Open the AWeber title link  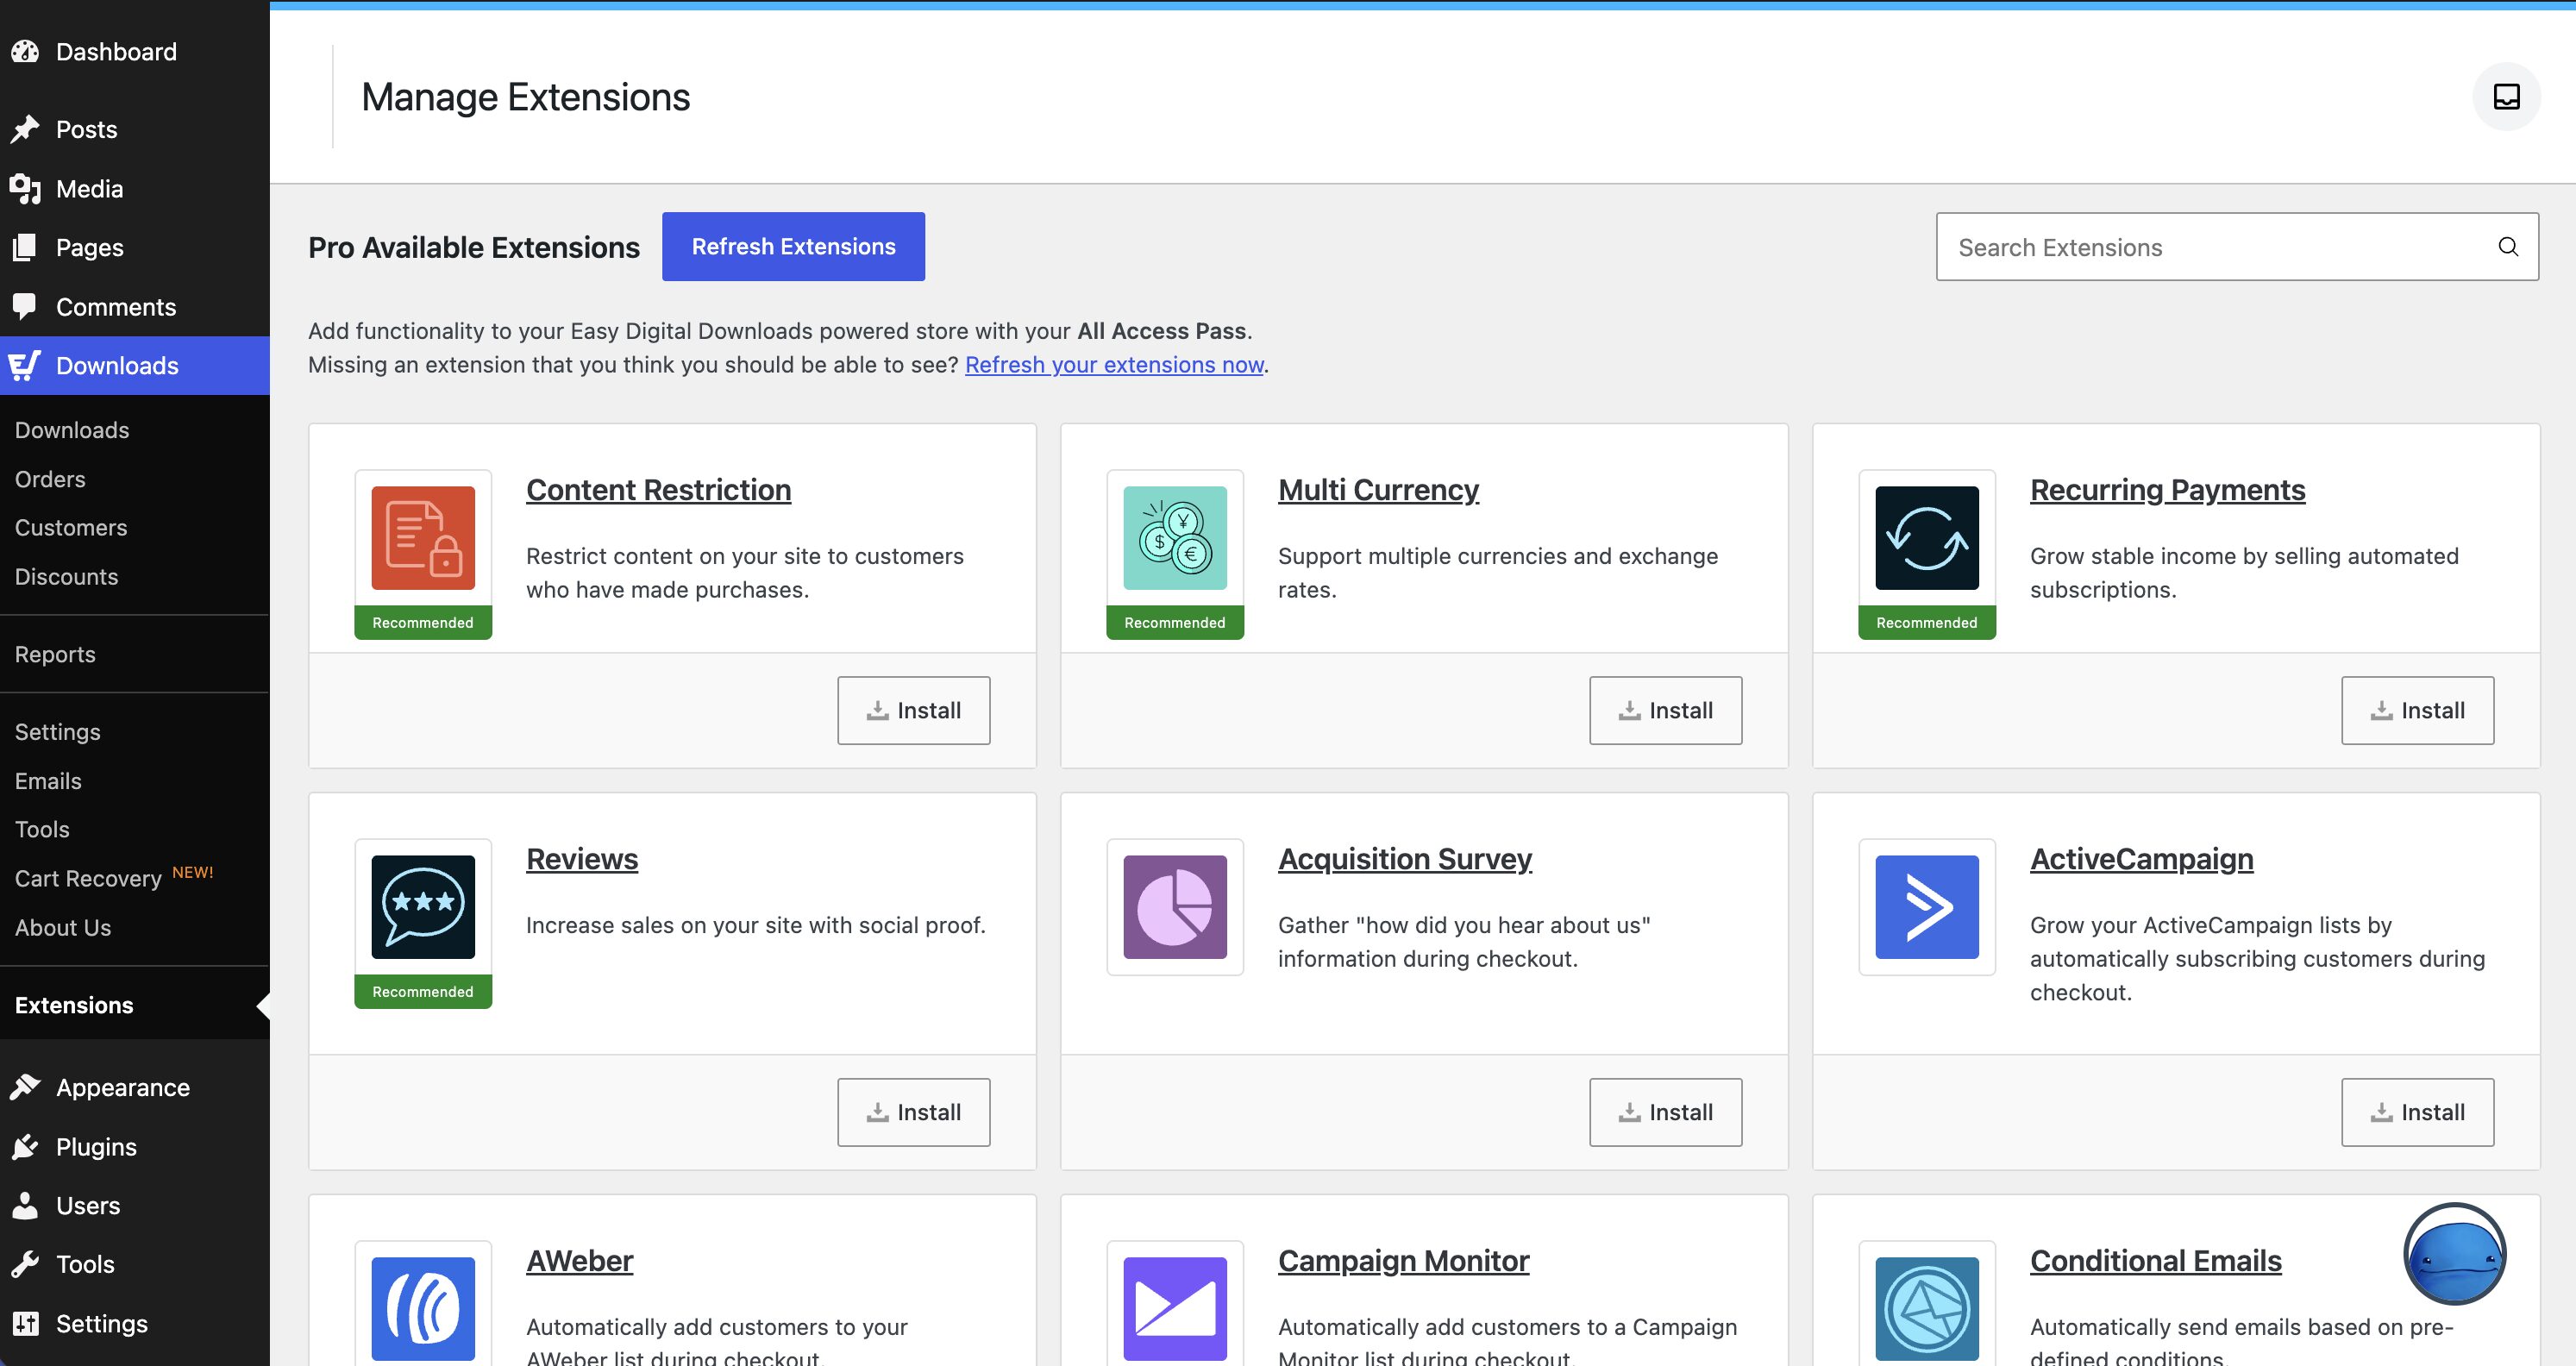(580, 1261)
